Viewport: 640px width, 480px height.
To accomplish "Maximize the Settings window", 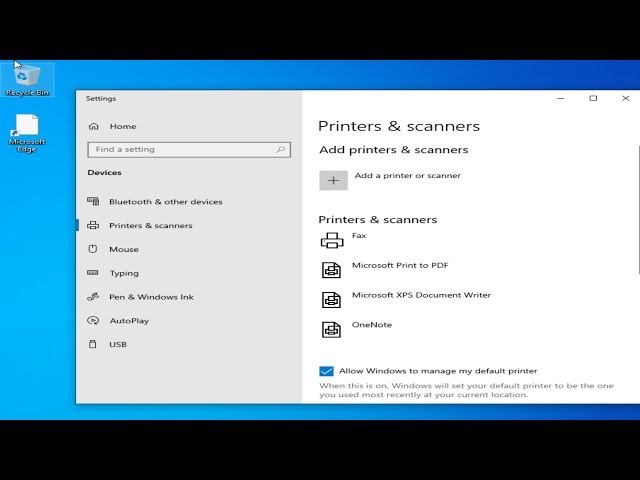I will pyautogui.click(x=593, y=98).
